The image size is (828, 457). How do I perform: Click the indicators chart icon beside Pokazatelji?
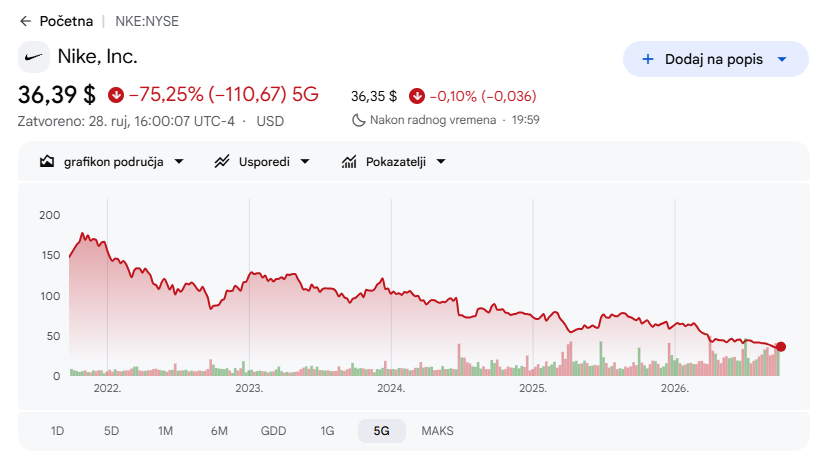(349, 162)
